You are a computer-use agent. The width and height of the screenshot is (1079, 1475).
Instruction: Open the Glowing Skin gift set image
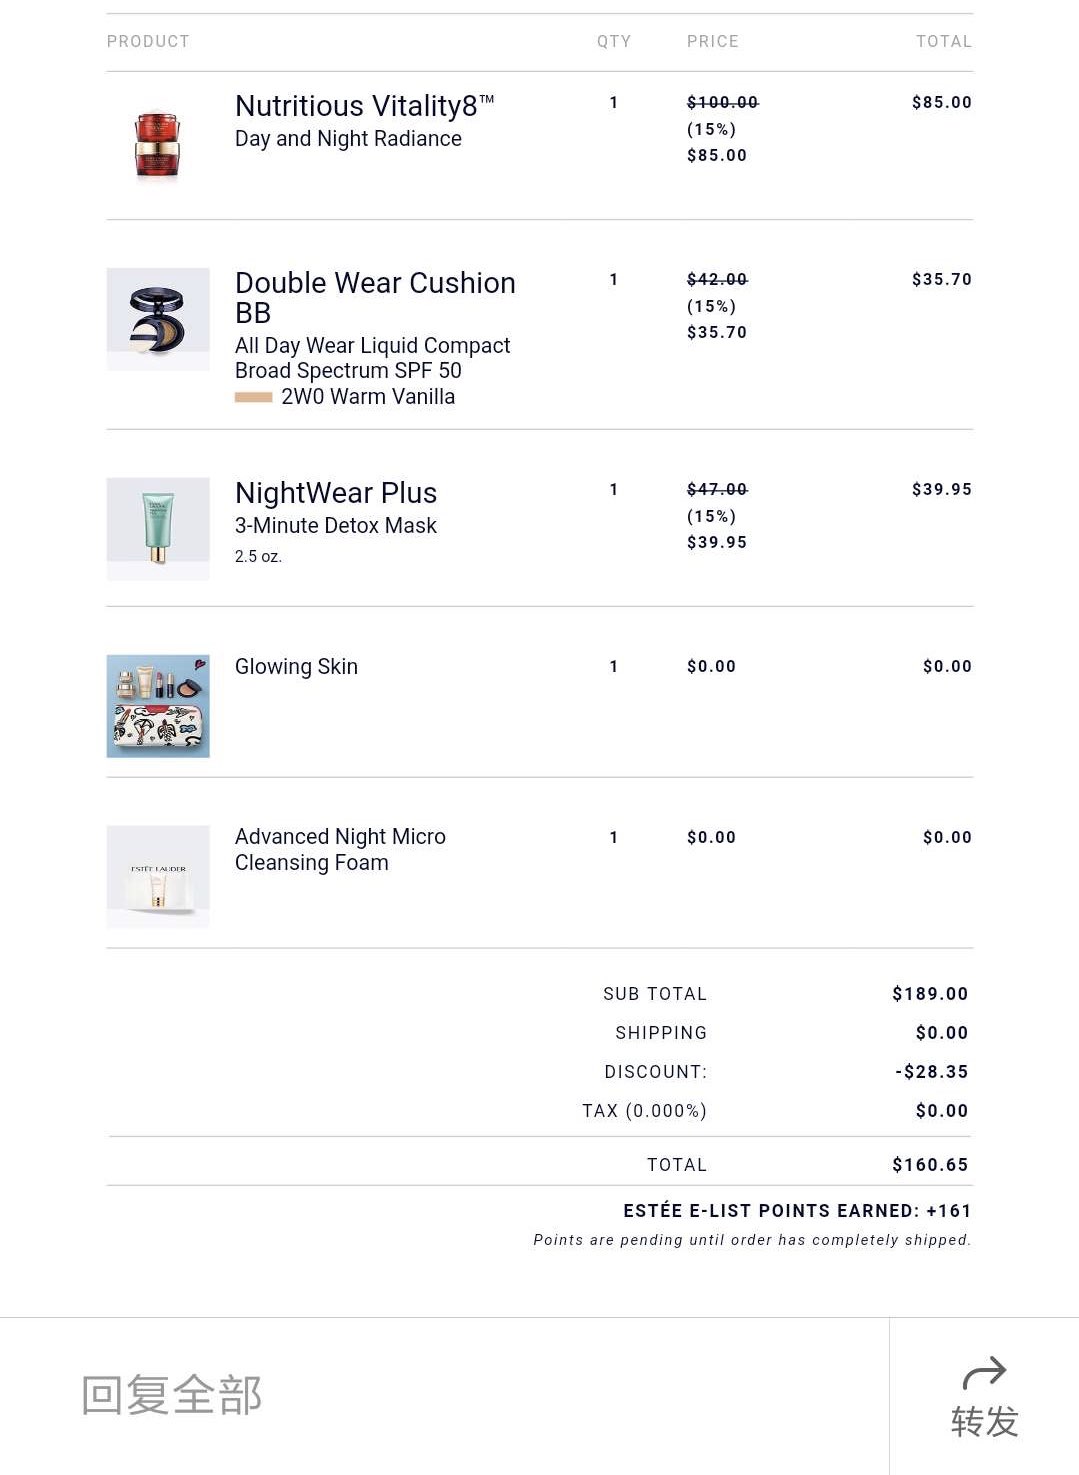tap(158, 706)
